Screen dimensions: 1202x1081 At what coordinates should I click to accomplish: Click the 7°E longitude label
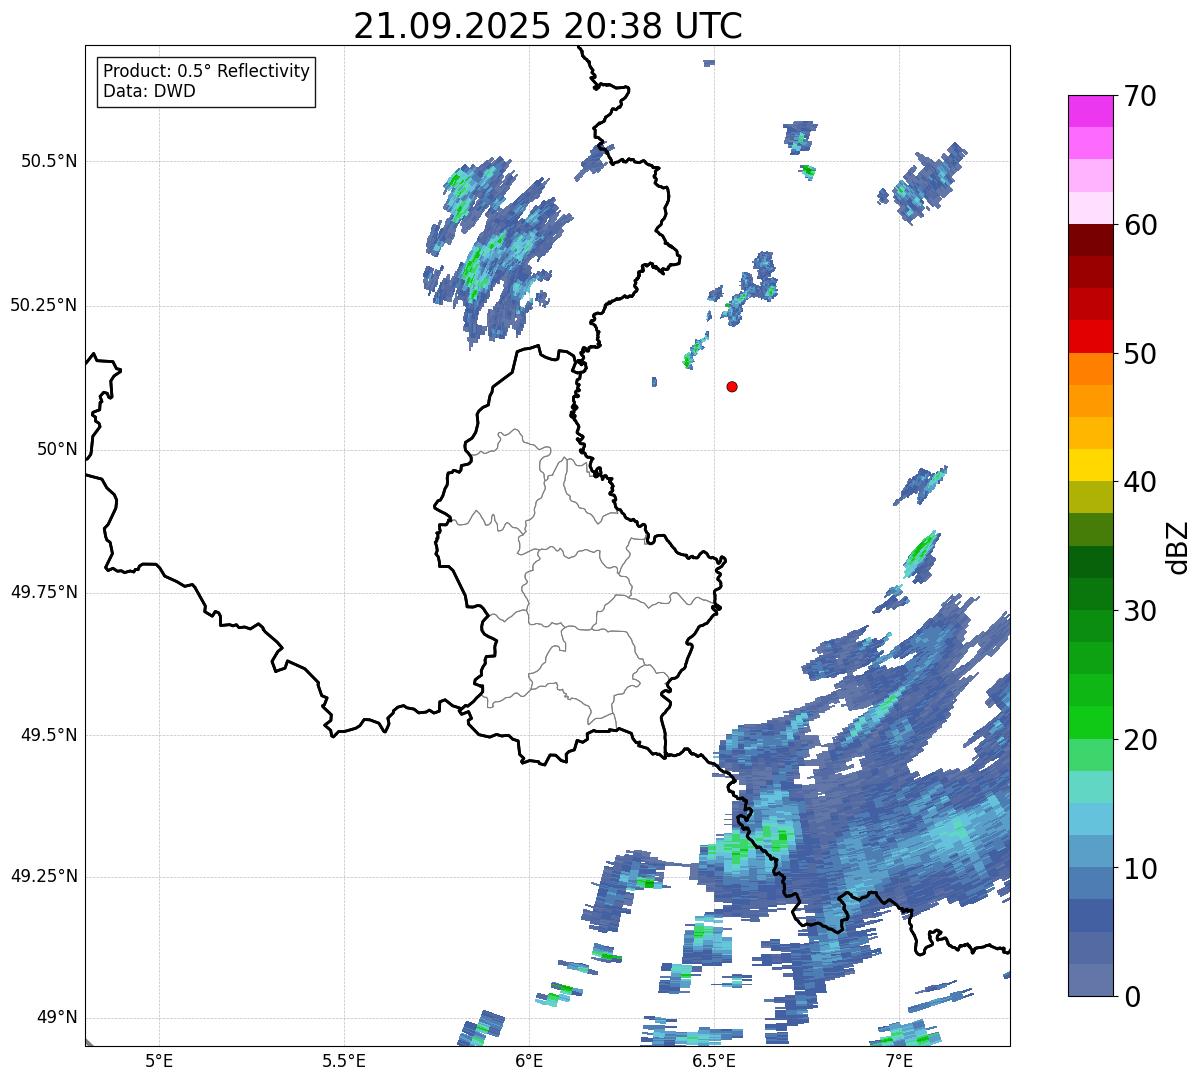point(899,1060)
